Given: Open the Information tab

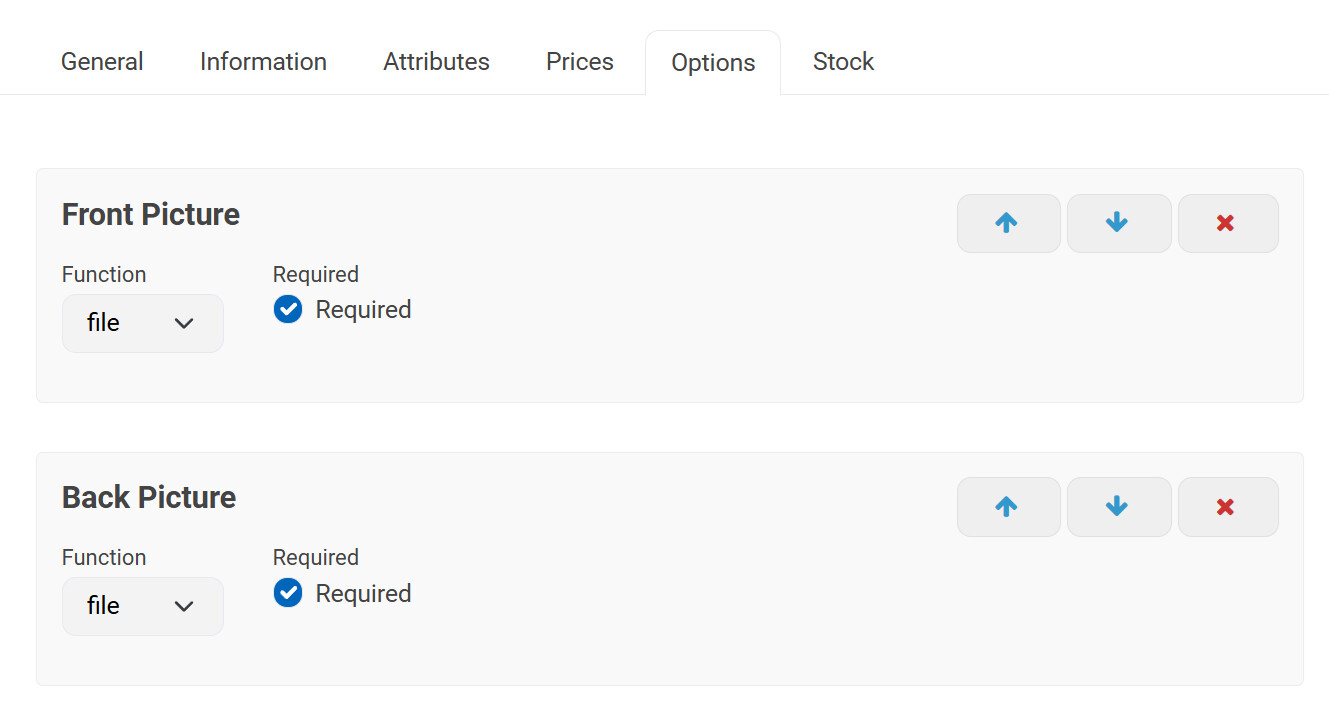Looking at the screenshot, I should pos(263,62).
